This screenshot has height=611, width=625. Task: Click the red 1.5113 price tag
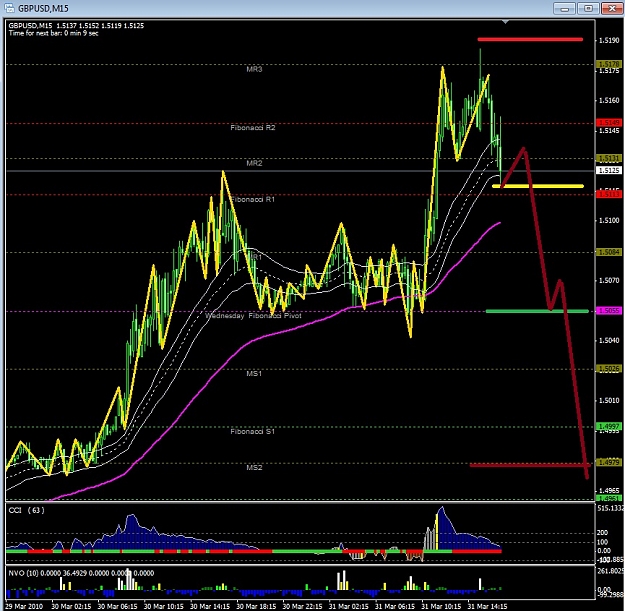point(609,194)
